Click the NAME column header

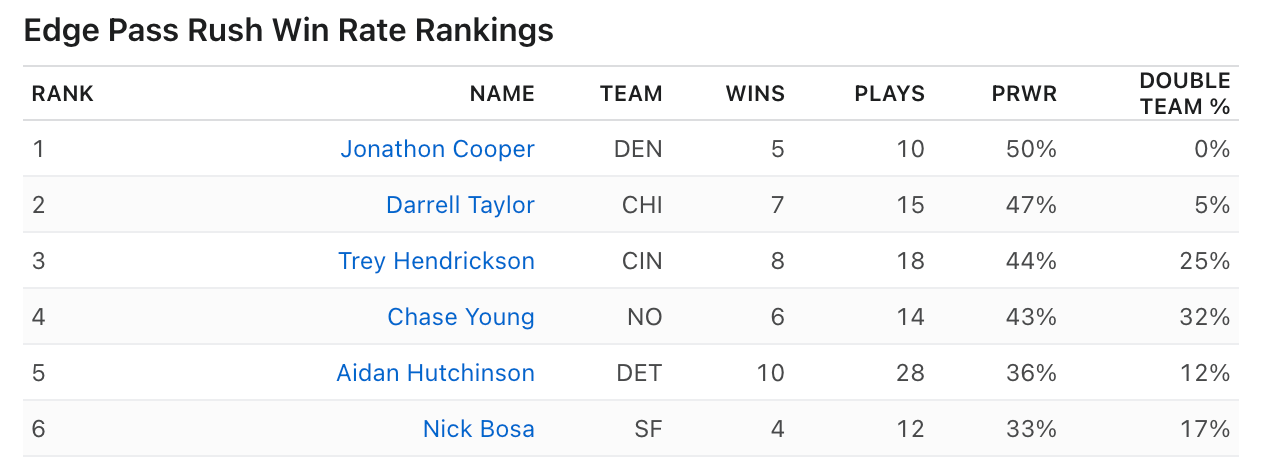point(502,94)
